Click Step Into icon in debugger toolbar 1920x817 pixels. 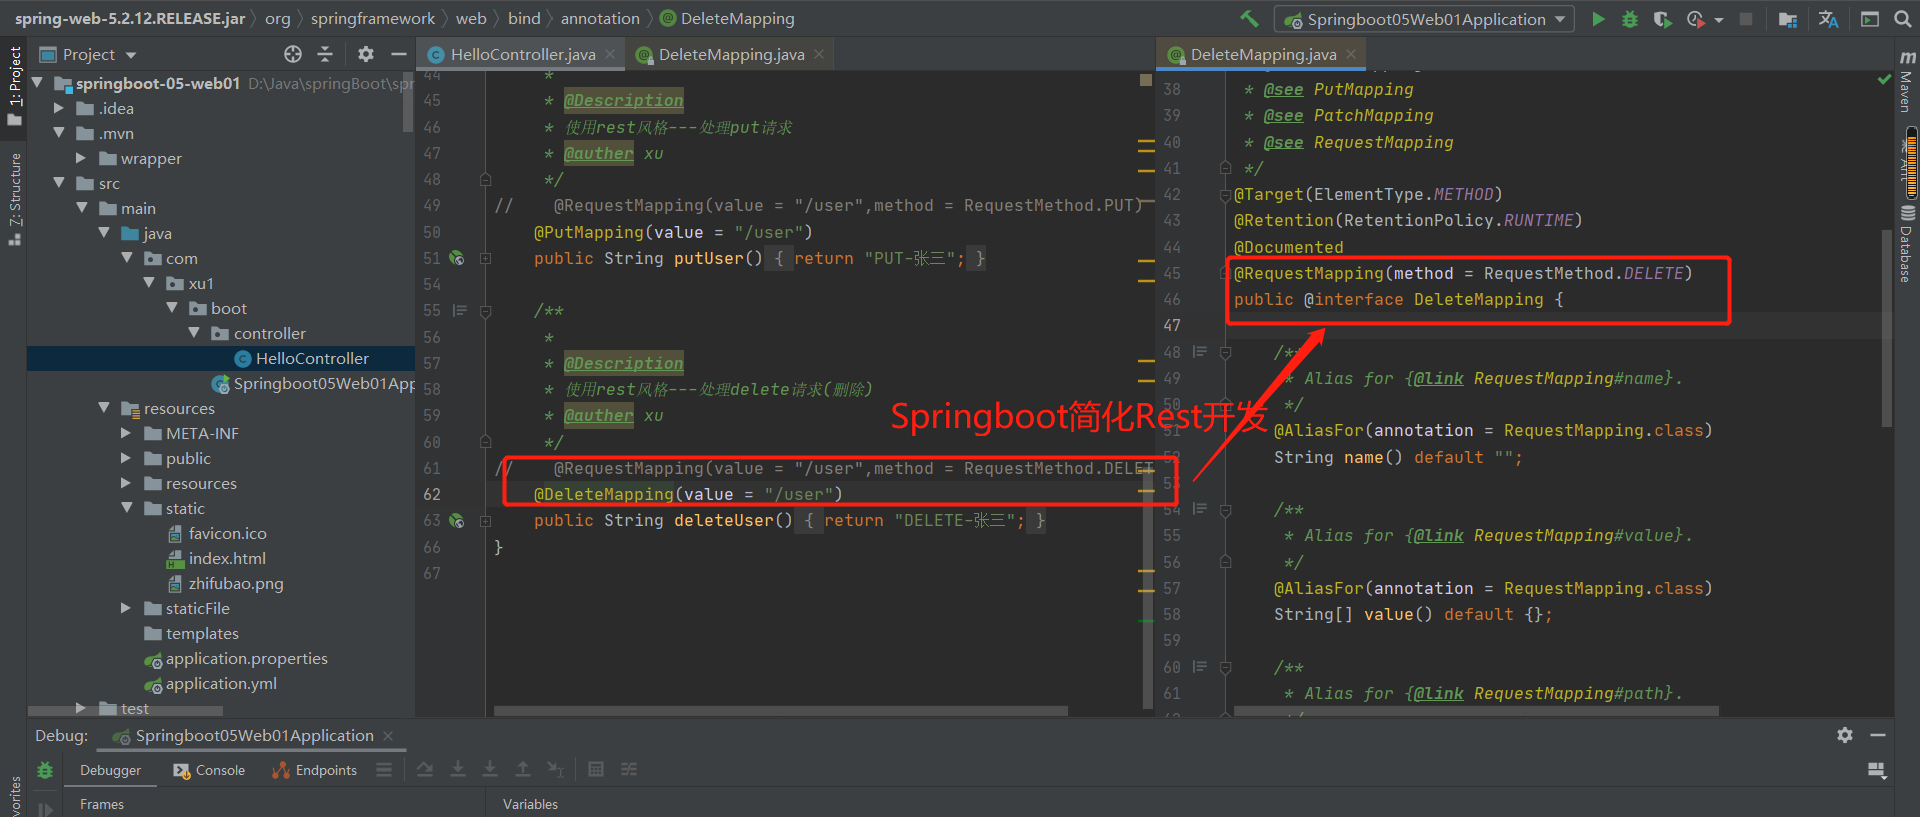(x=457, y=769)
